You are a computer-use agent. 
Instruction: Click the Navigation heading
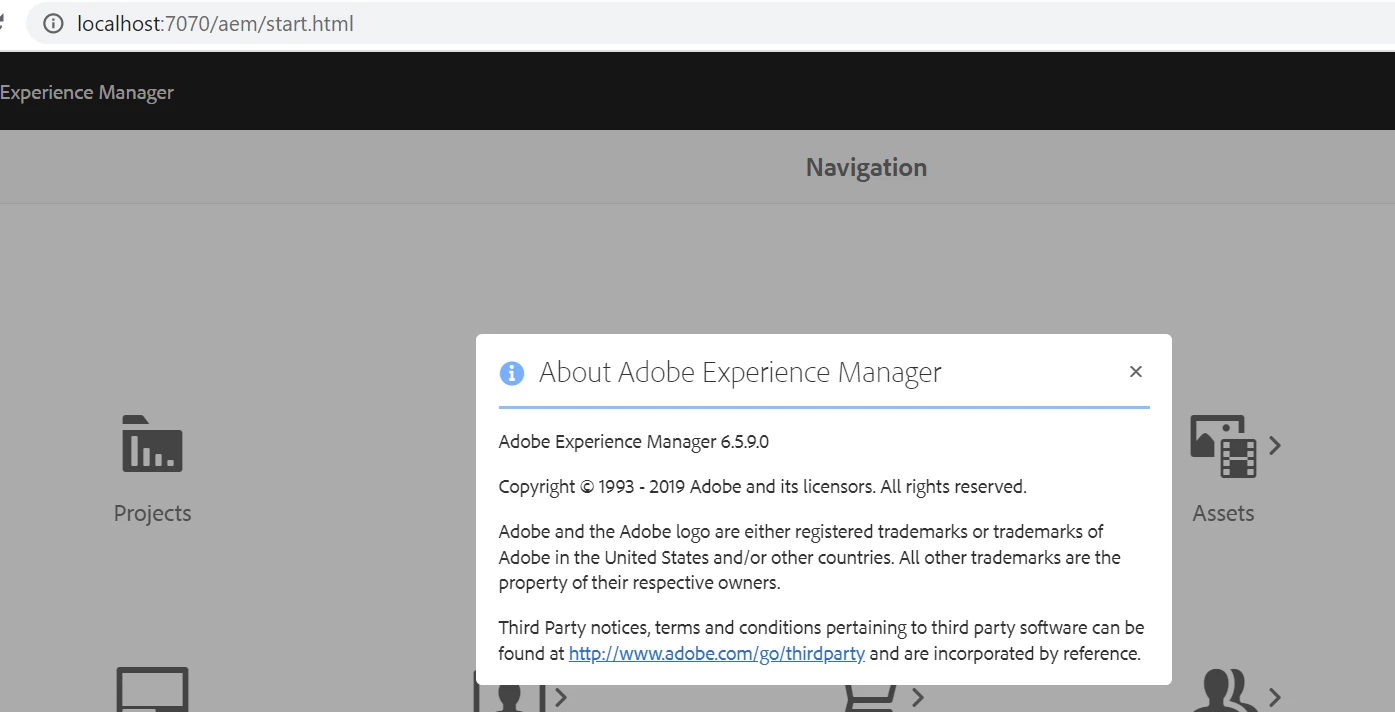[x=866, y=167]
